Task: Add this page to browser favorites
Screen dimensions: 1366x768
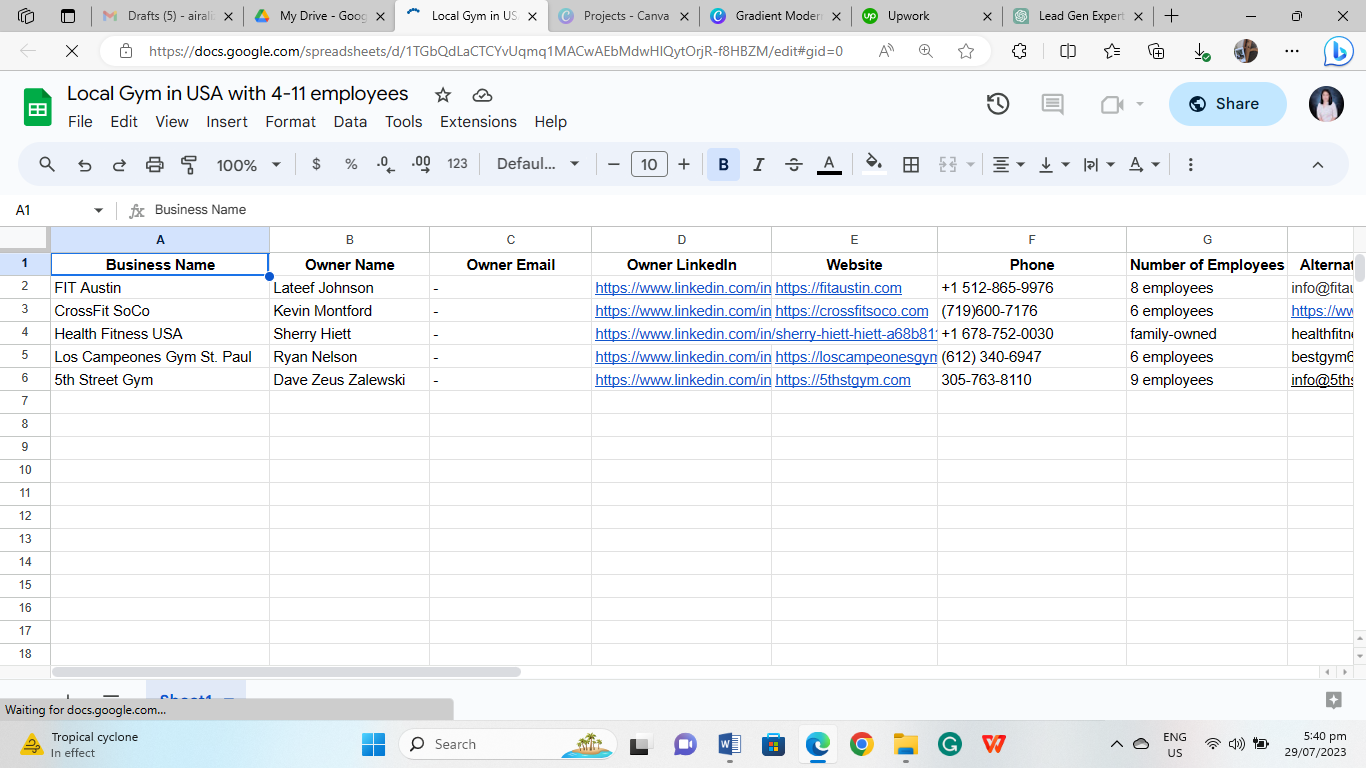Action: click(x=966, y=51)
